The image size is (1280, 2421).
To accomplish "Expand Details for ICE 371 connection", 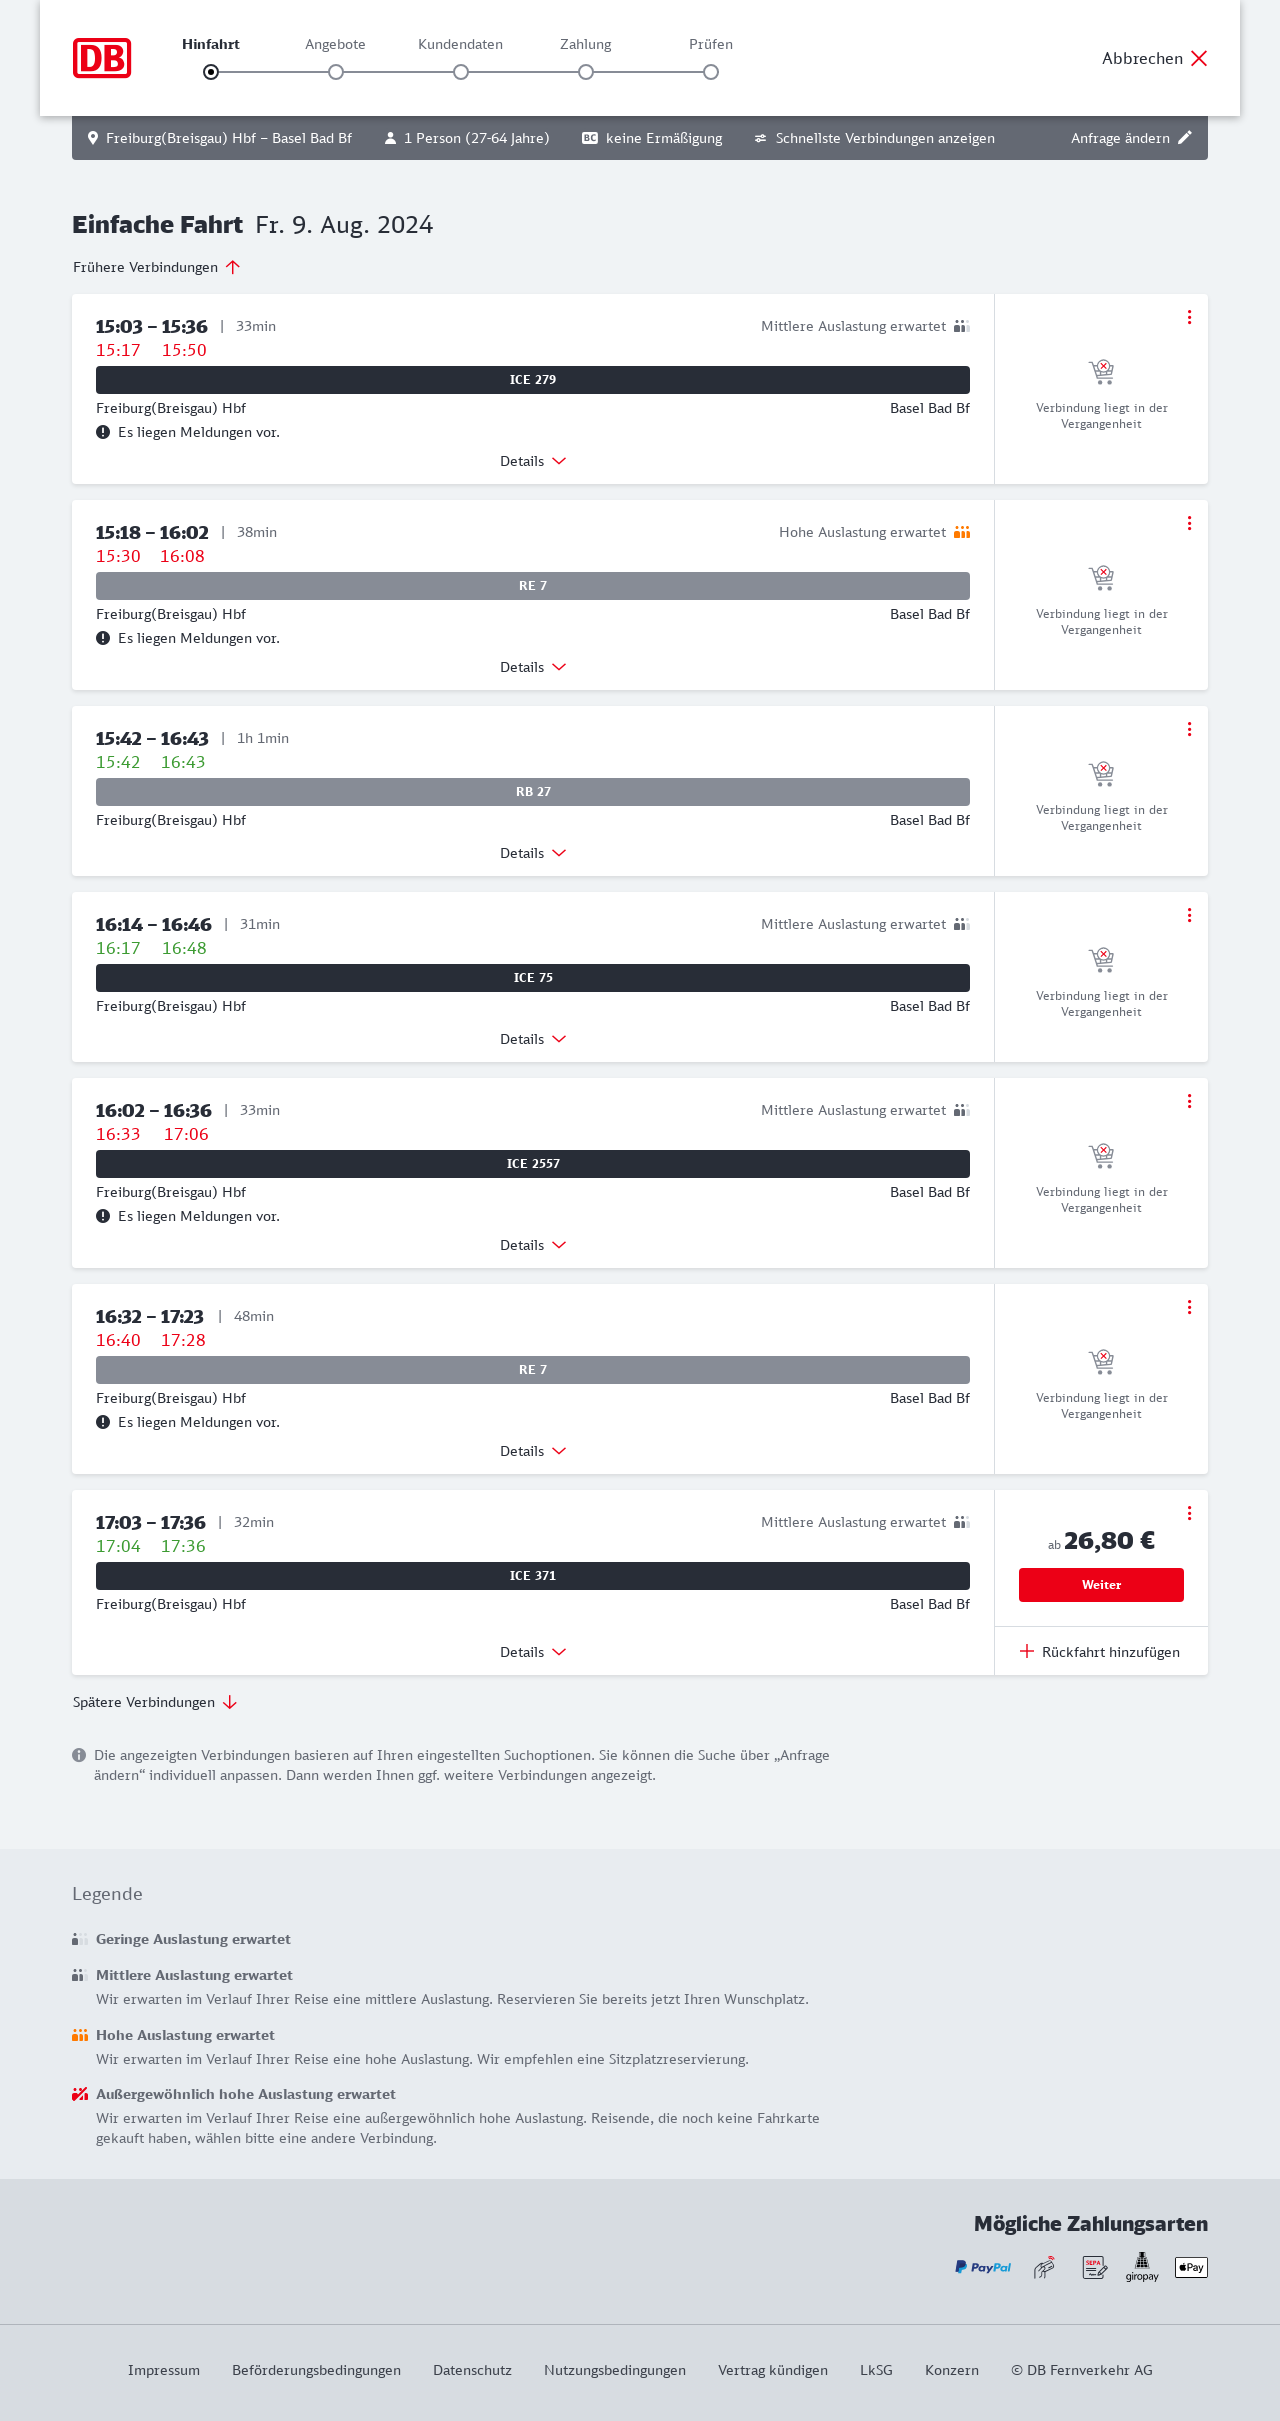I will tap(533, 1652).
